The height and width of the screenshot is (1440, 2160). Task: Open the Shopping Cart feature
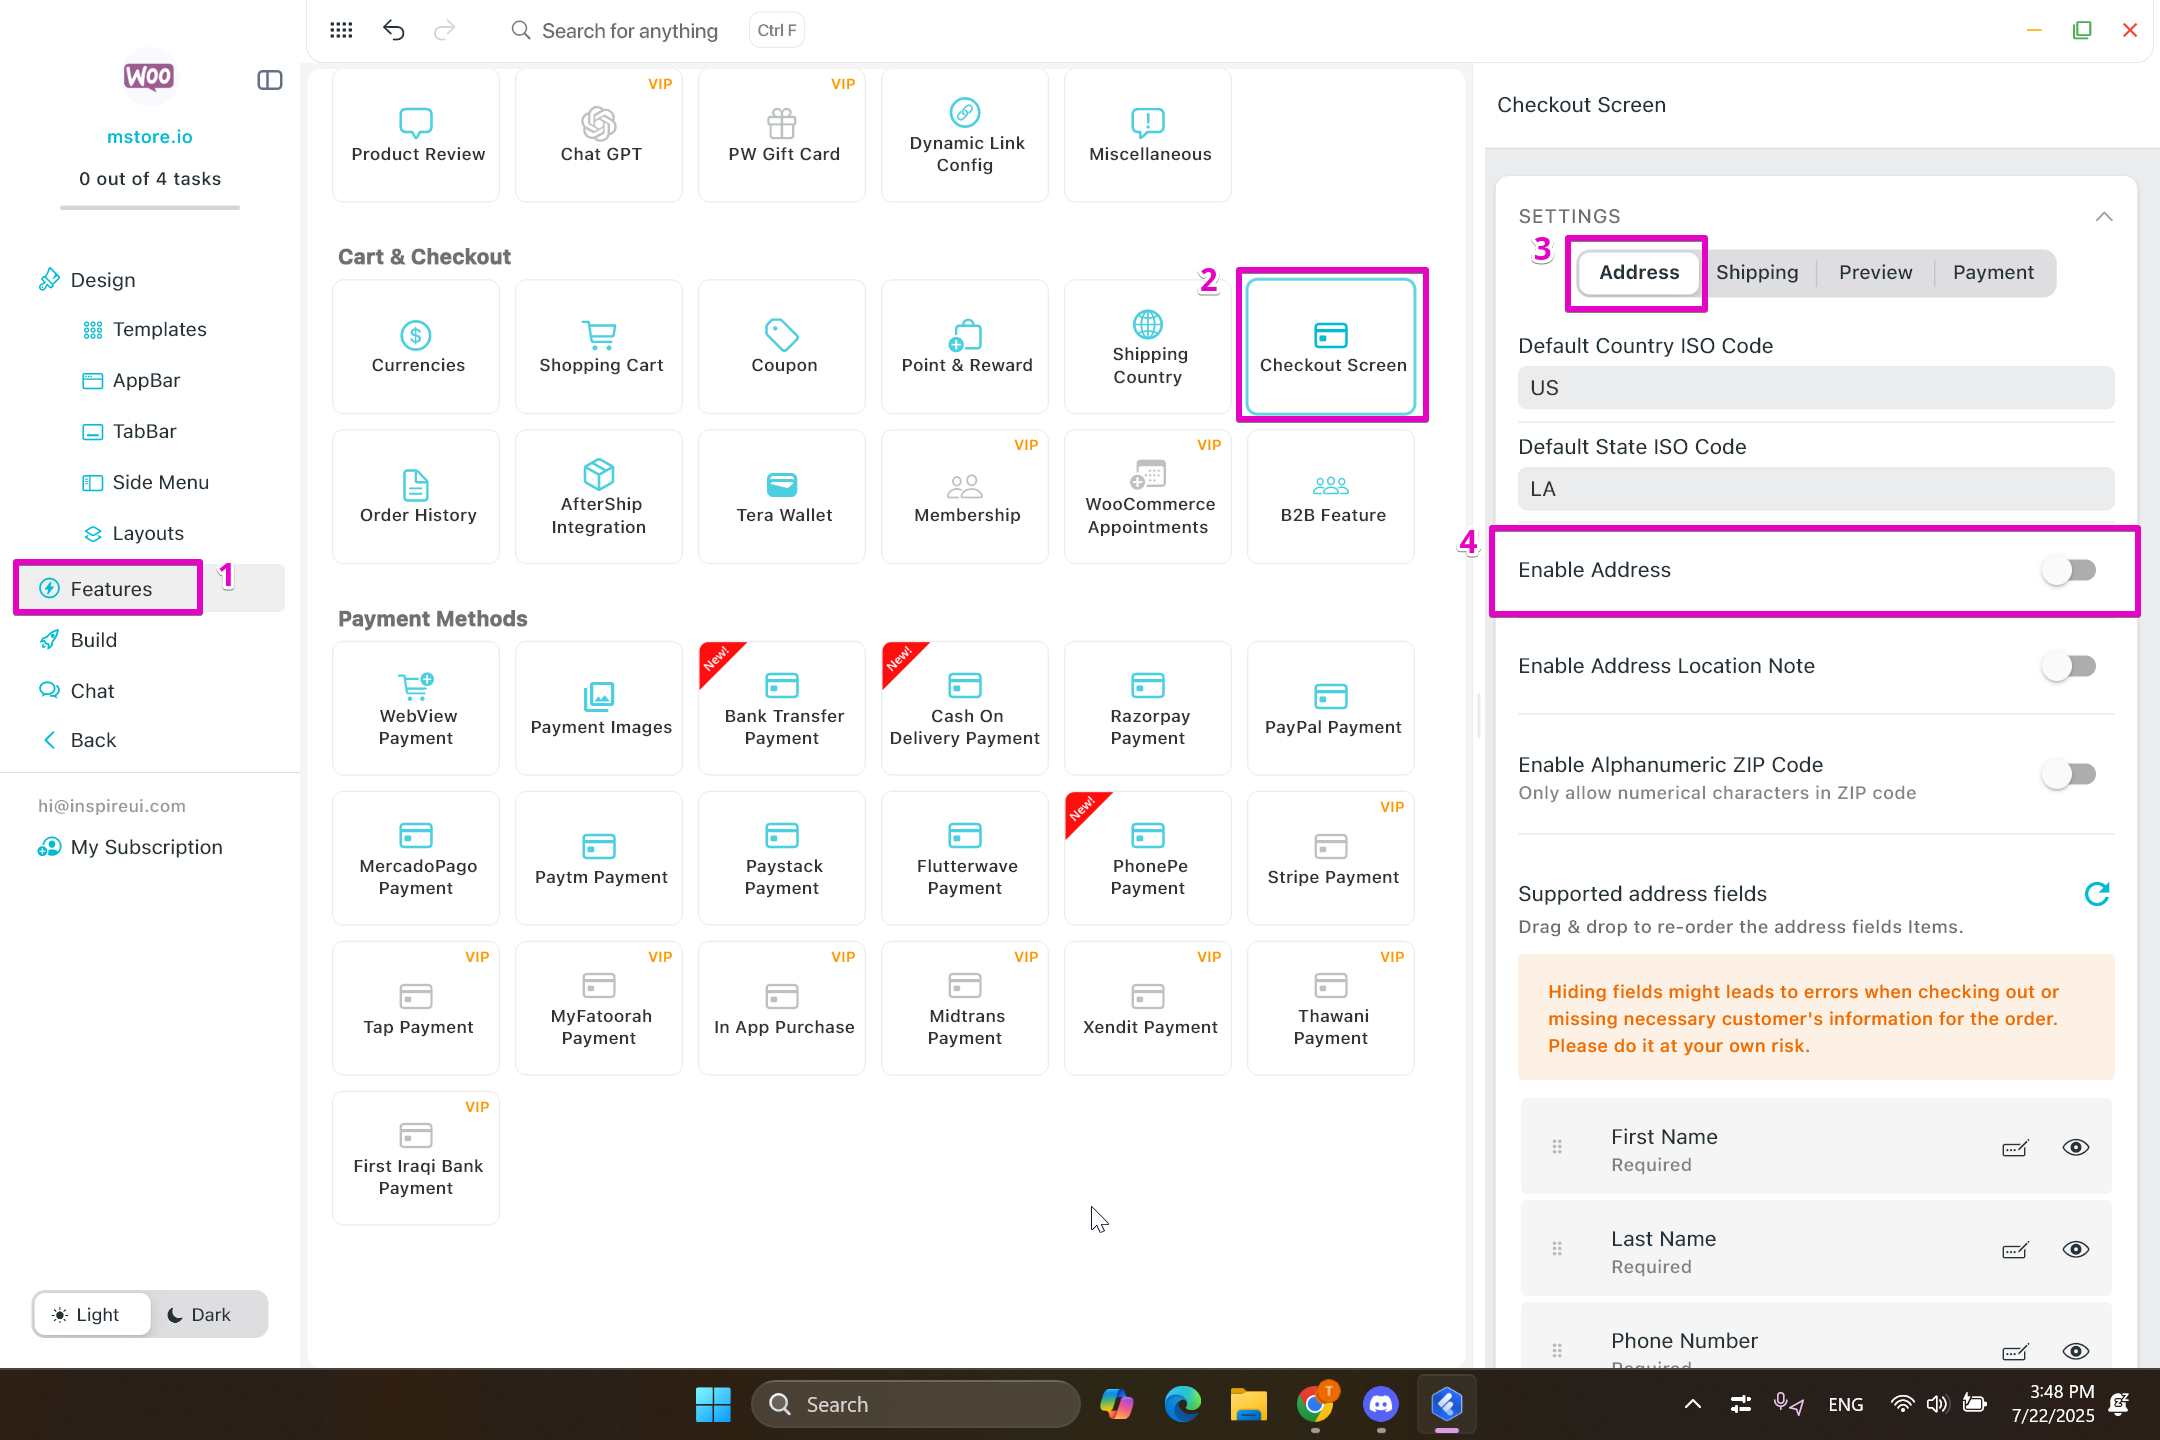pos(599,346)
